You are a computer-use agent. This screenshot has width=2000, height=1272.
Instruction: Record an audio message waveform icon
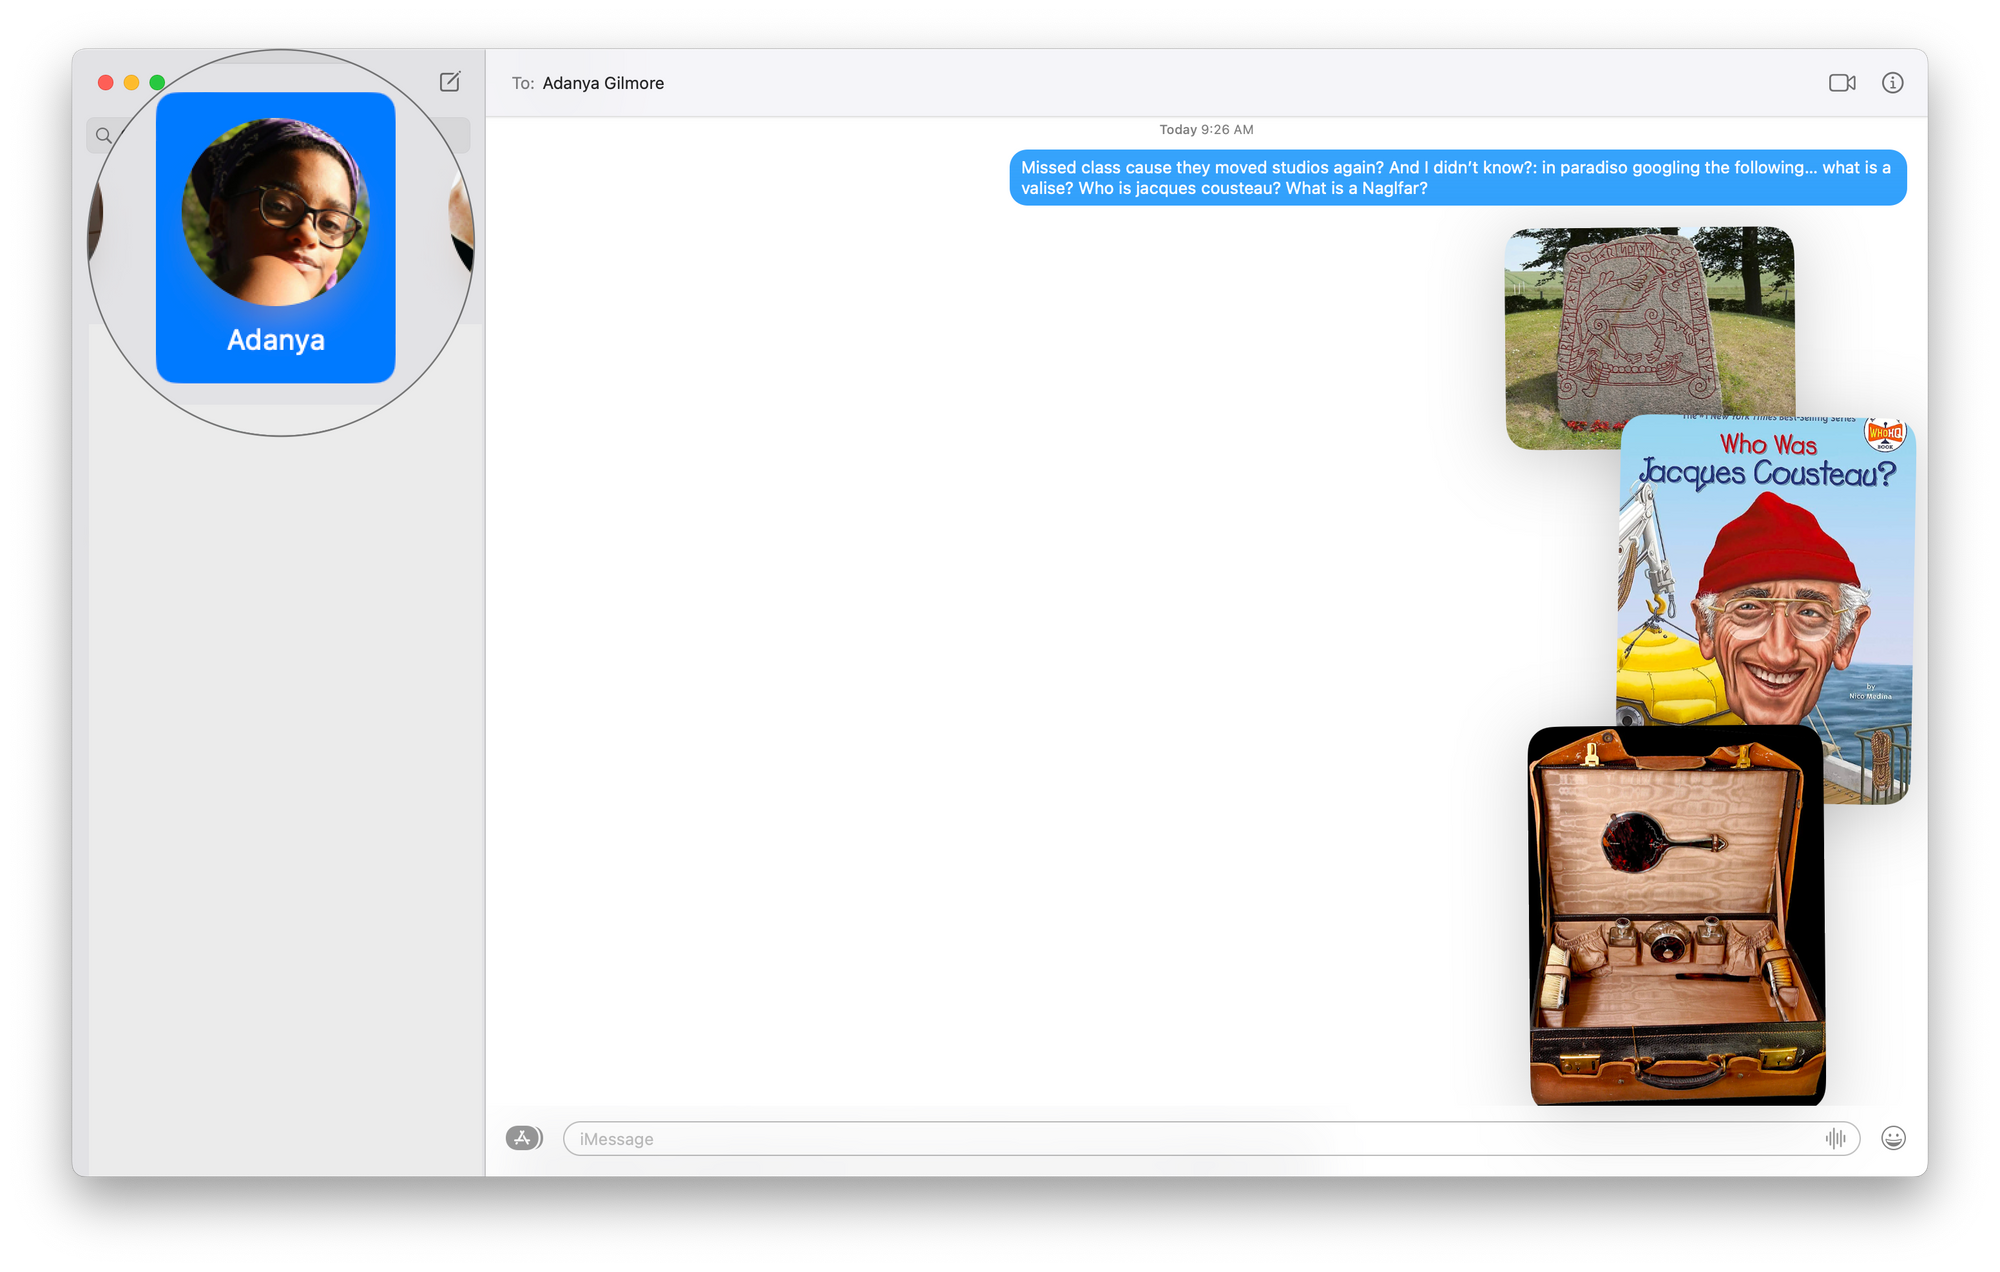(1835, 1138)
